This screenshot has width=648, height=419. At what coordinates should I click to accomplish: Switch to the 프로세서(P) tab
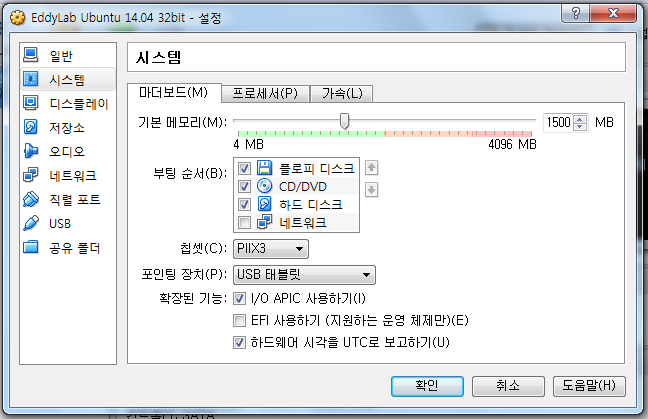pyautogui.click(x=265, y=93)
